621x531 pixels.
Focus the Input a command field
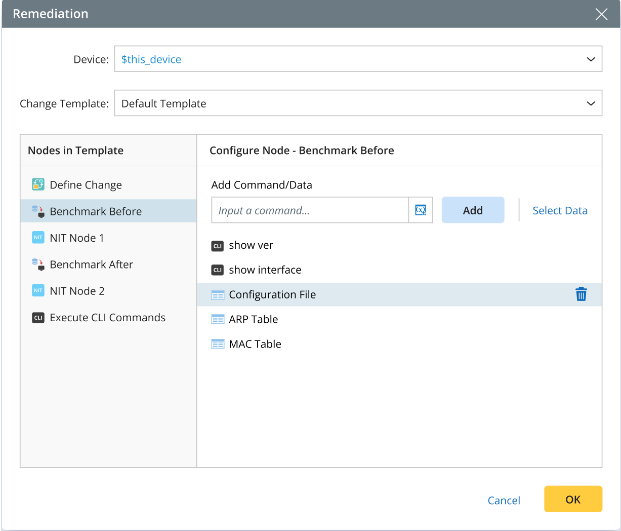pos(310,210)
